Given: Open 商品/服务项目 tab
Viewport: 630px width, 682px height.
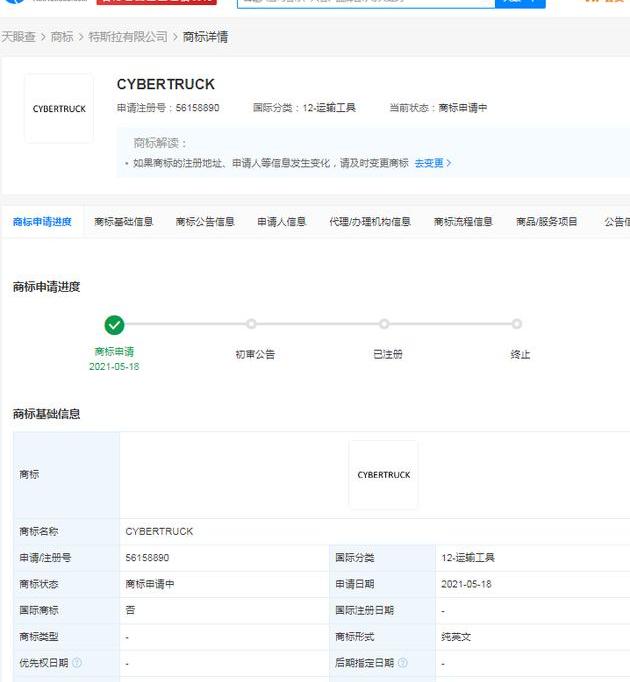Looking at the screenshot, I should pyautogui.click(x=546, y=222).
